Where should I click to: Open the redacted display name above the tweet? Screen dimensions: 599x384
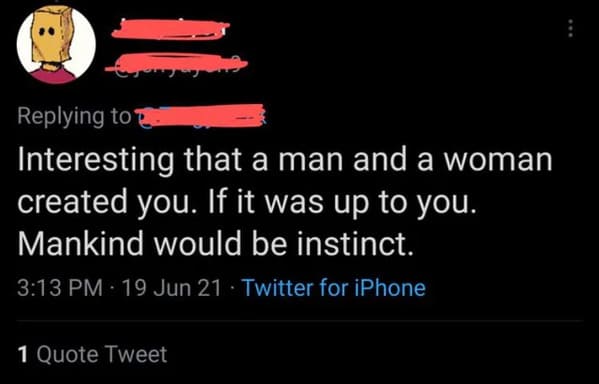171,29
